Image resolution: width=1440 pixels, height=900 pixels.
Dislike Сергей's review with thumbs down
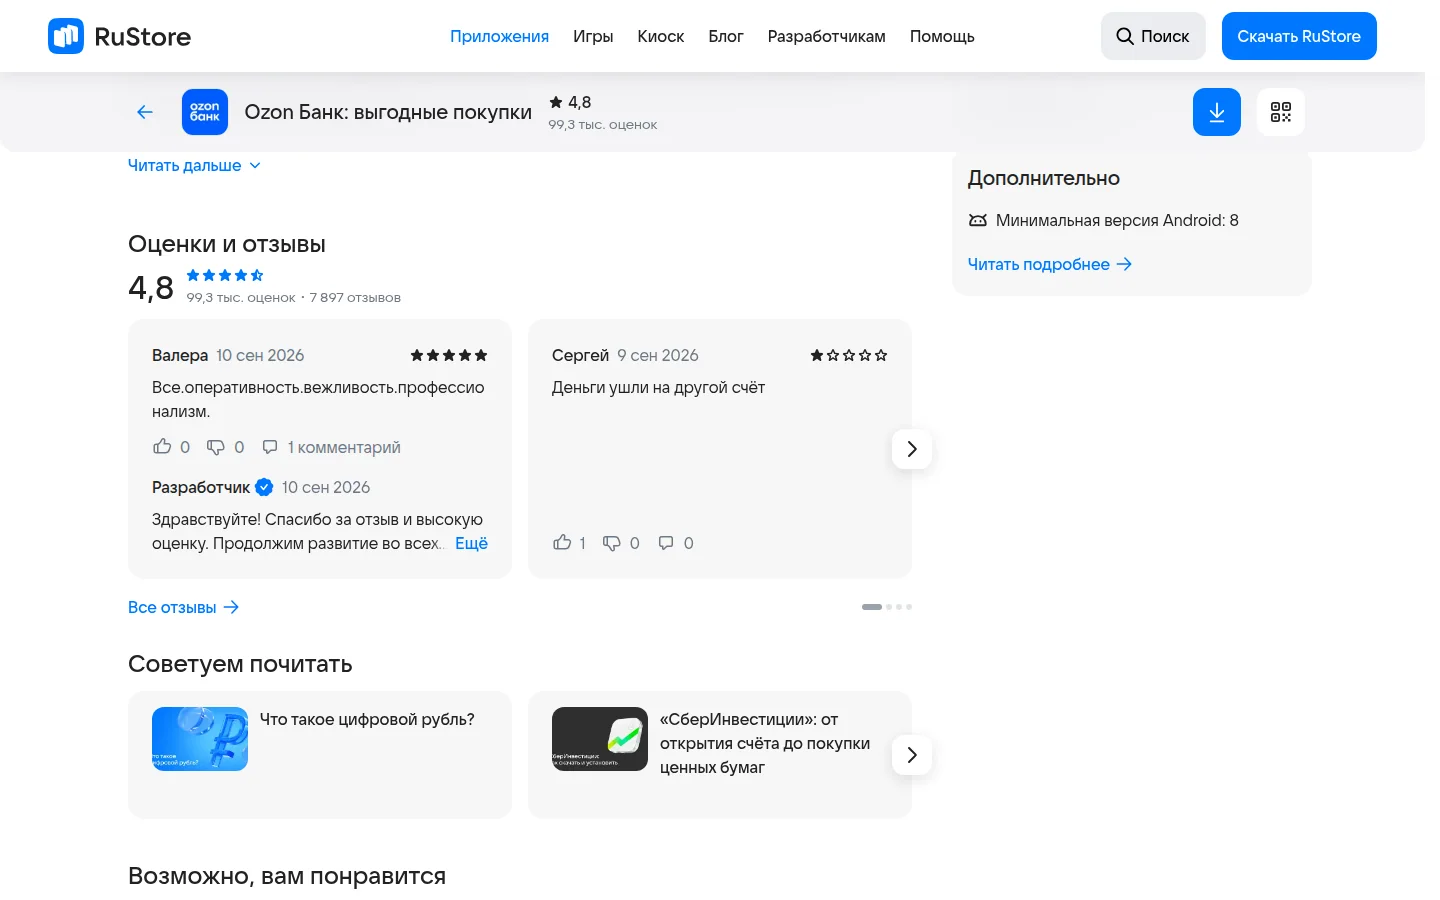tap(612, 543)
